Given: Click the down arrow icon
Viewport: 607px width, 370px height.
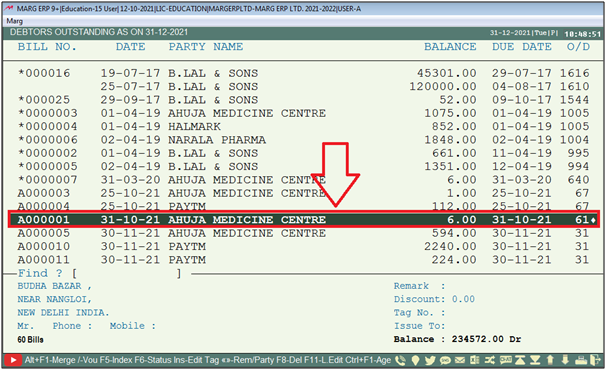Looking at the screenshot, I should click(565, 360).
